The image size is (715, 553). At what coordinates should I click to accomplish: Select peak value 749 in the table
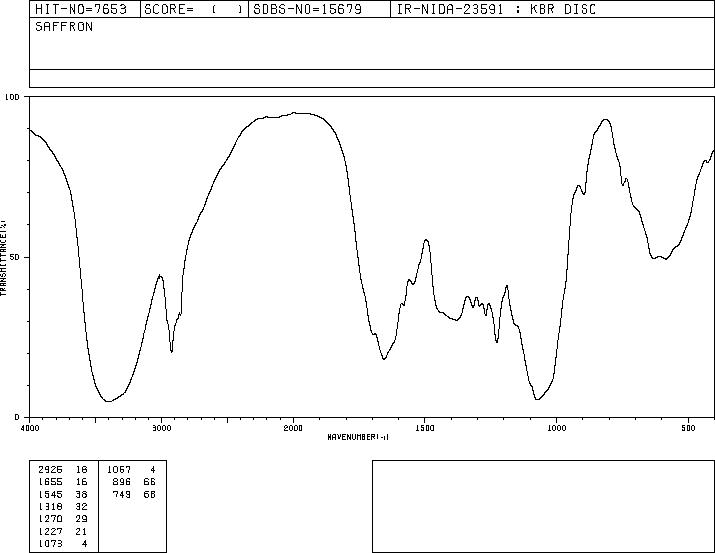pos(122,494)
